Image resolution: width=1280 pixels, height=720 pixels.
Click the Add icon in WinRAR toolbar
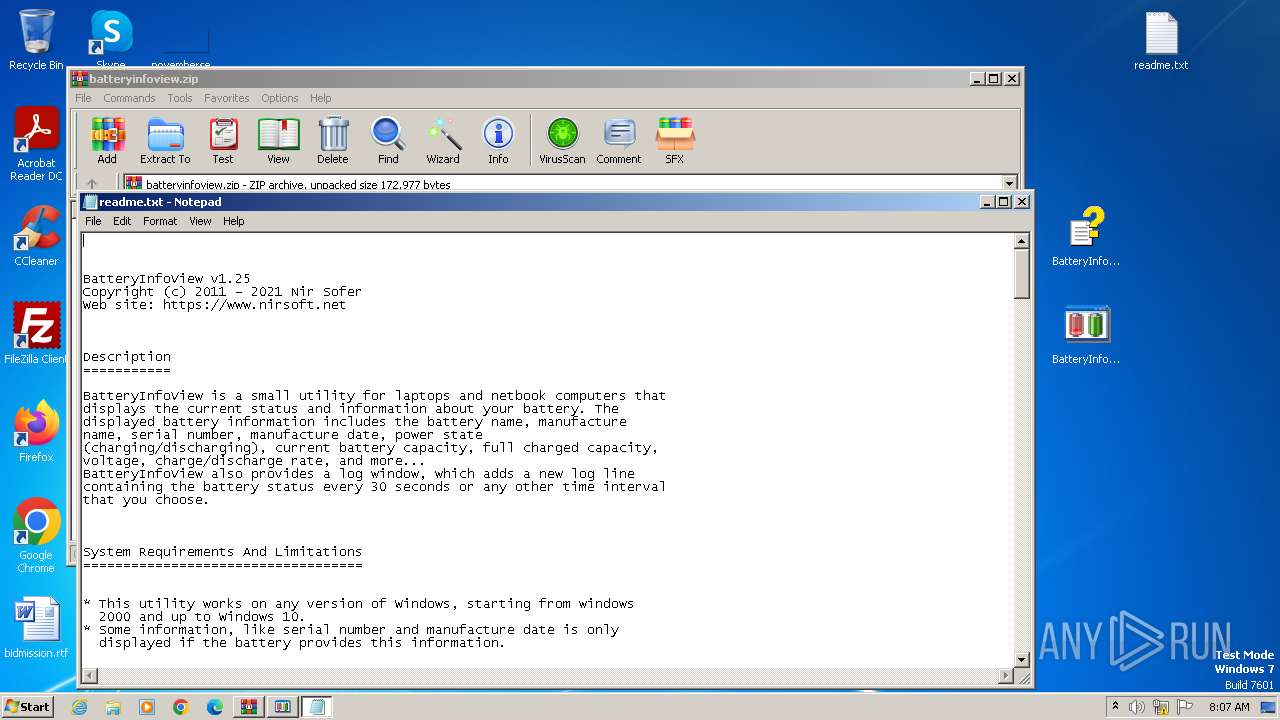coord(107,140)
